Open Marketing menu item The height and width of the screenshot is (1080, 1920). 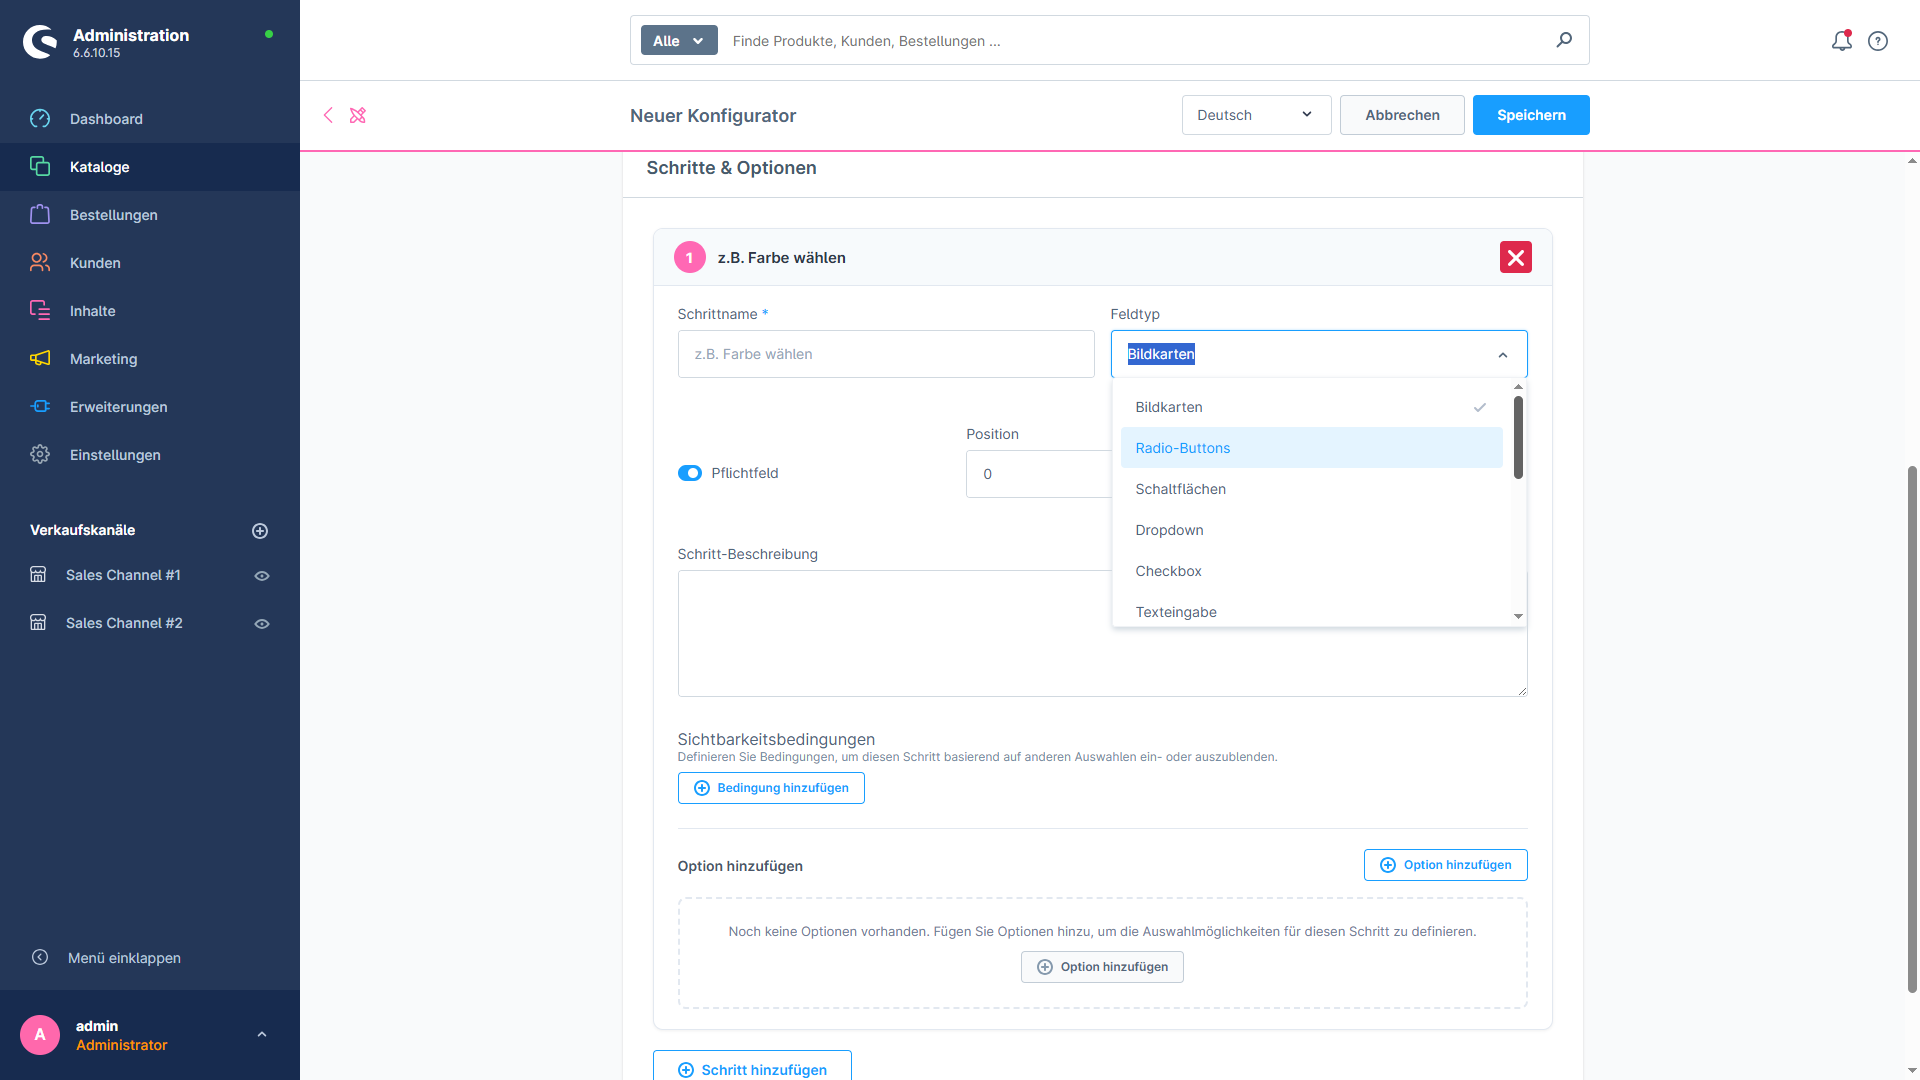click(x=150, y=359)
